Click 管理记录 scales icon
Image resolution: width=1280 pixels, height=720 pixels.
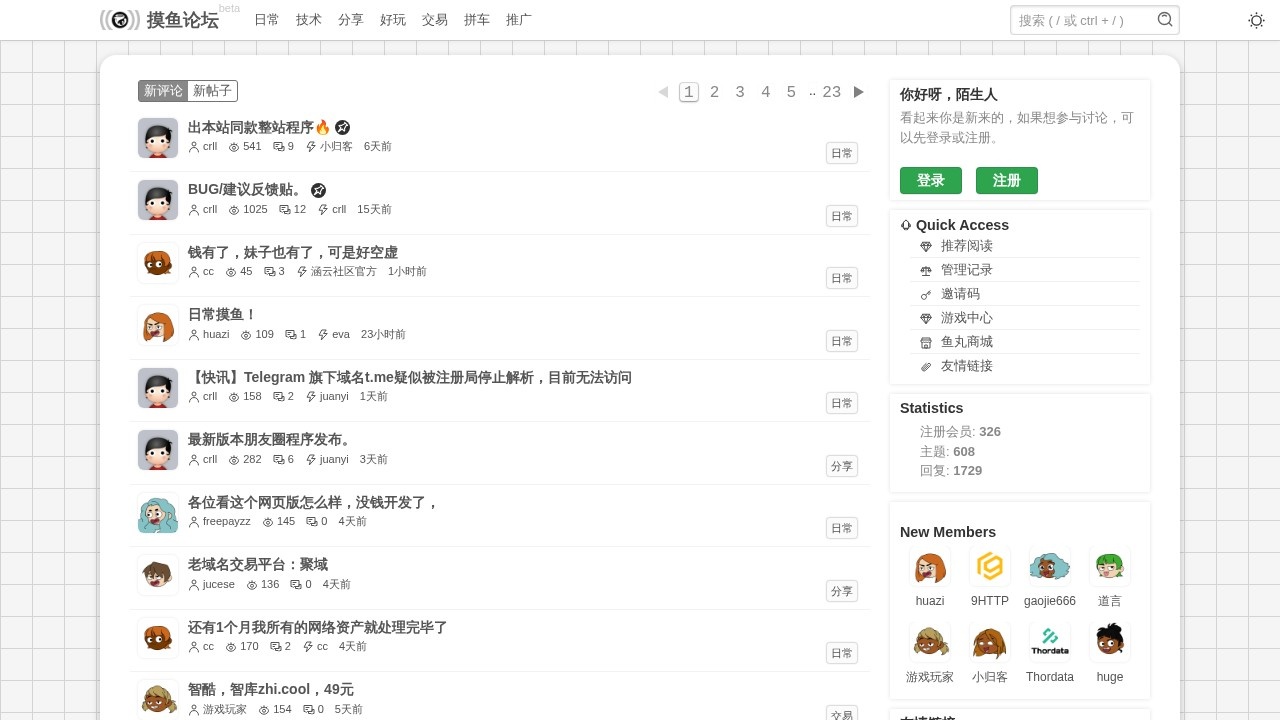pyautogui.click(x=926, y=270)
